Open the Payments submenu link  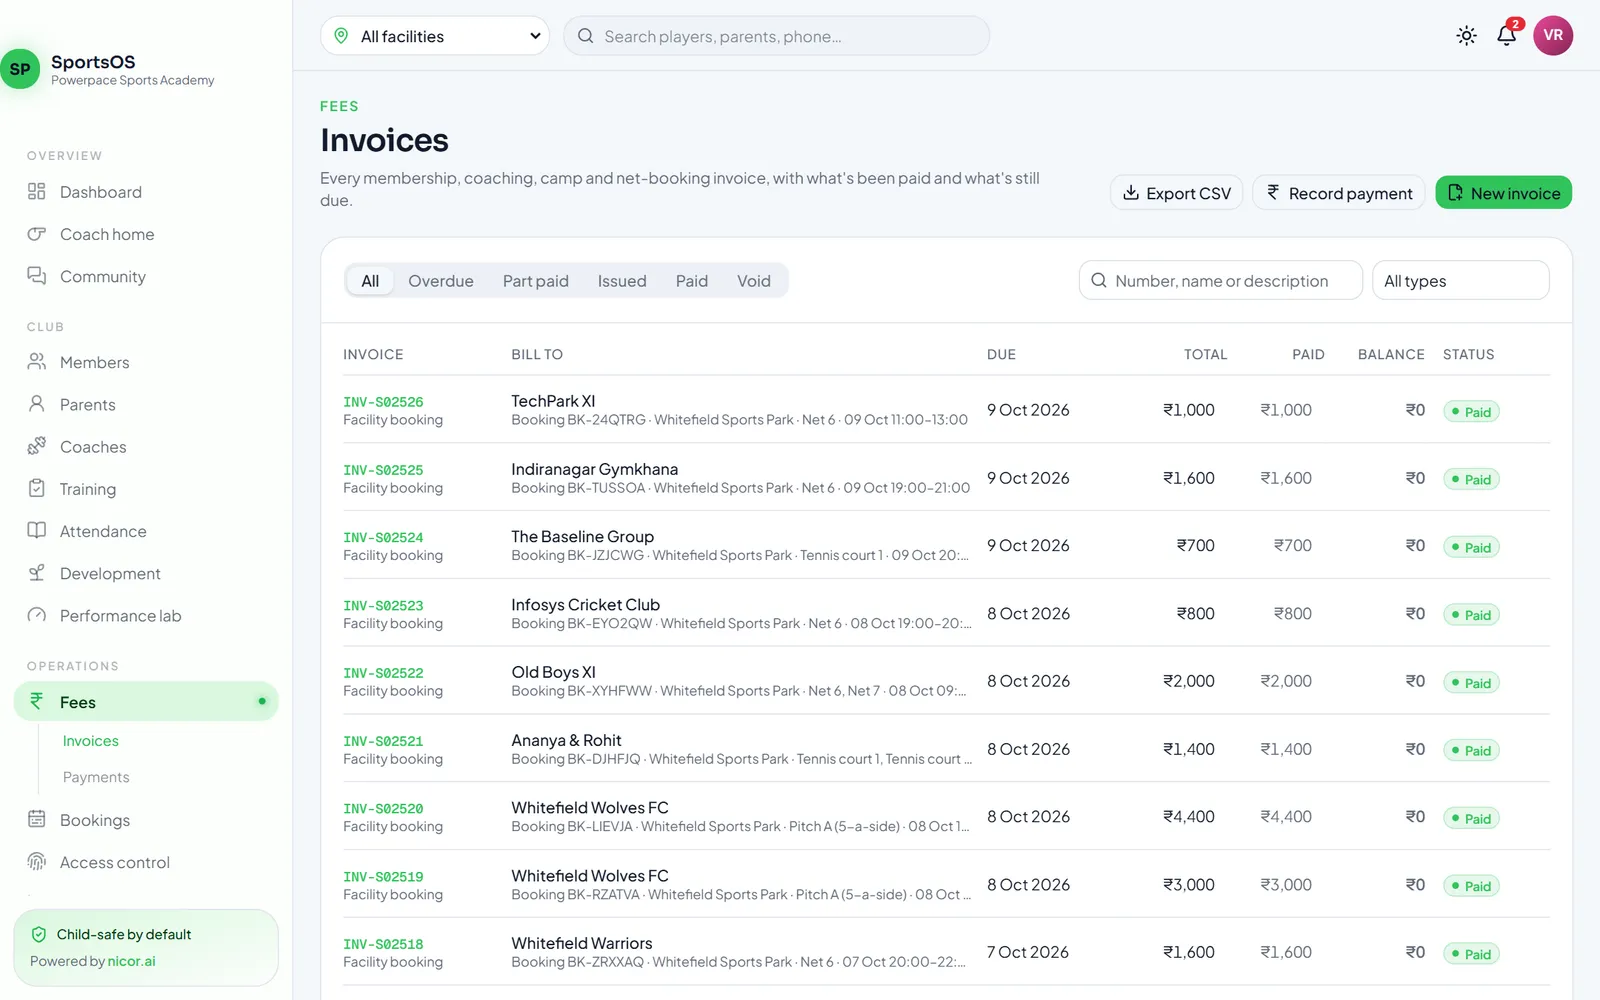coord(96,777)
